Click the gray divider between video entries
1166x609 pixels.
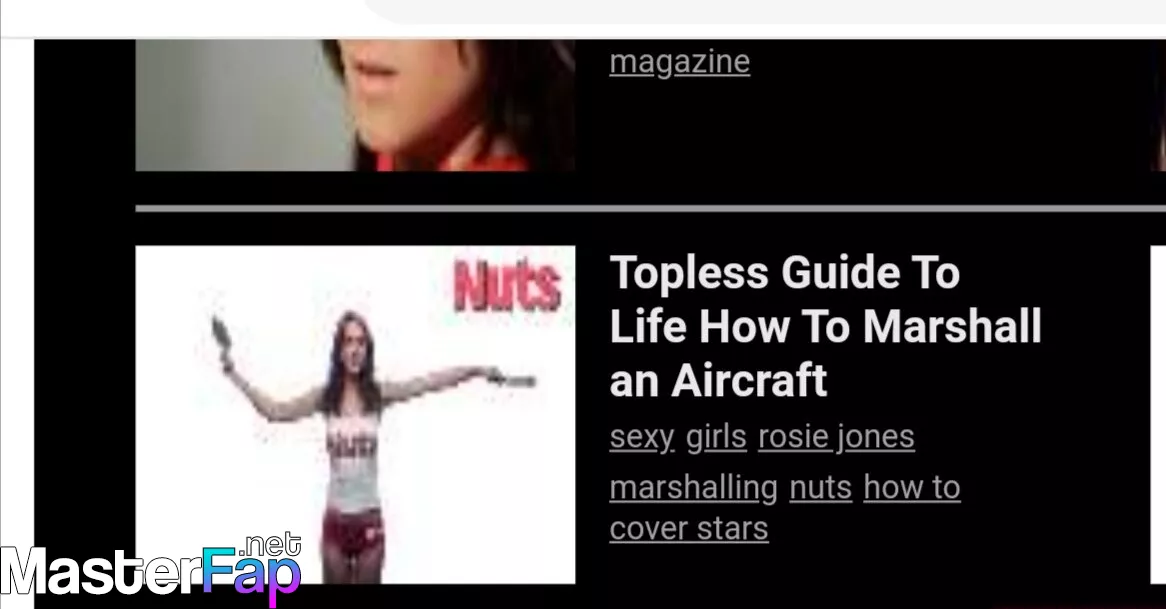click(651, 209)
